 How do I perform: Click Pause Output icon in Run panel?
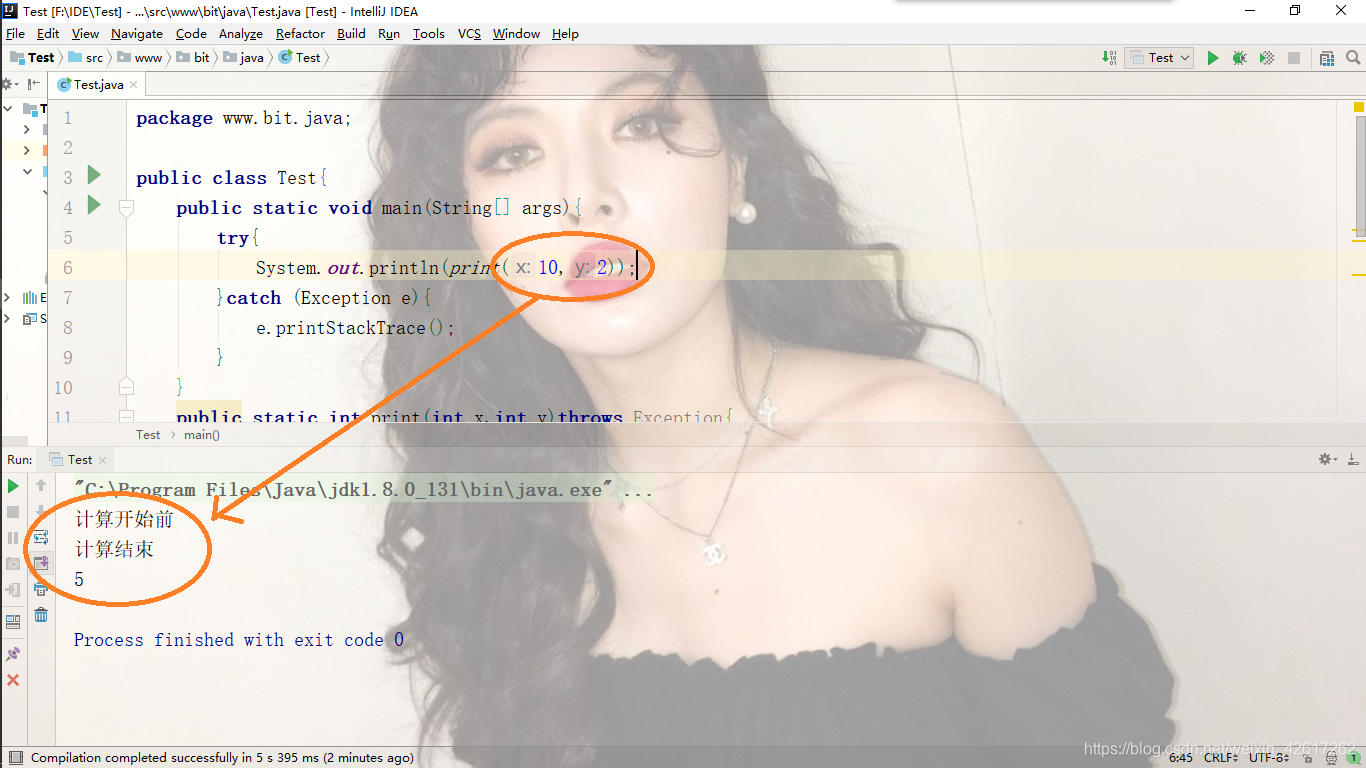click(13, 538)
